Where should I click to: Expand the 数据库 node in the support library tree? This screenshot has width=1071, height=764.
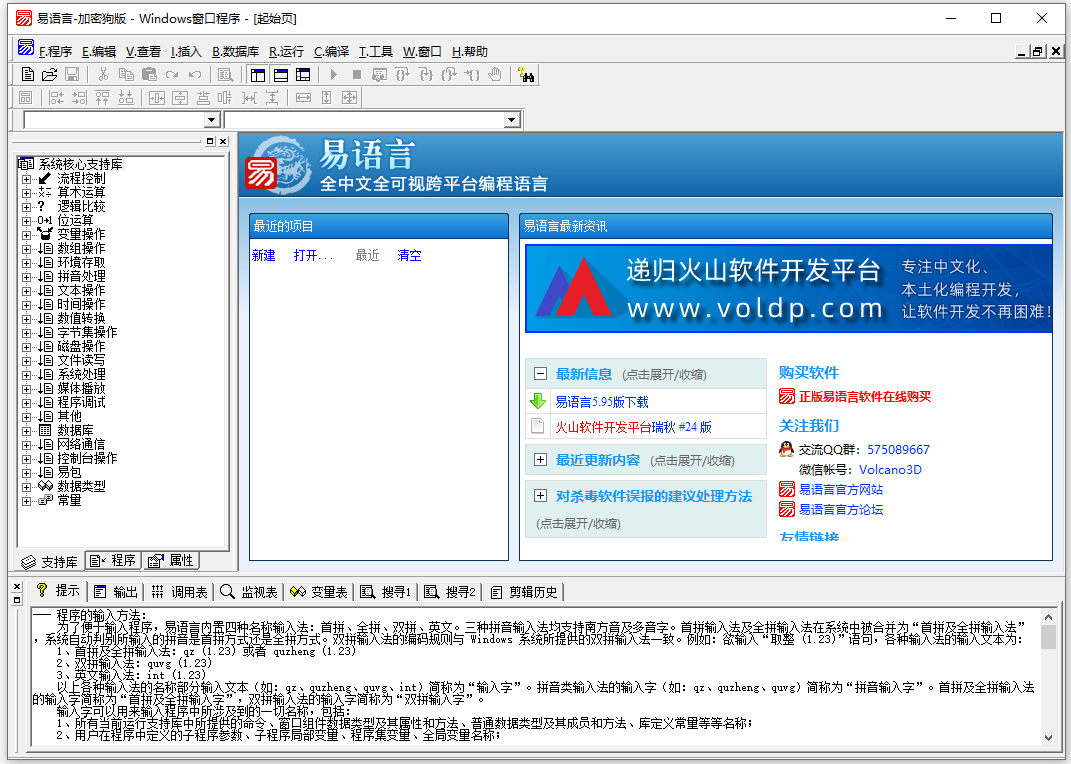tap(27, 431)
